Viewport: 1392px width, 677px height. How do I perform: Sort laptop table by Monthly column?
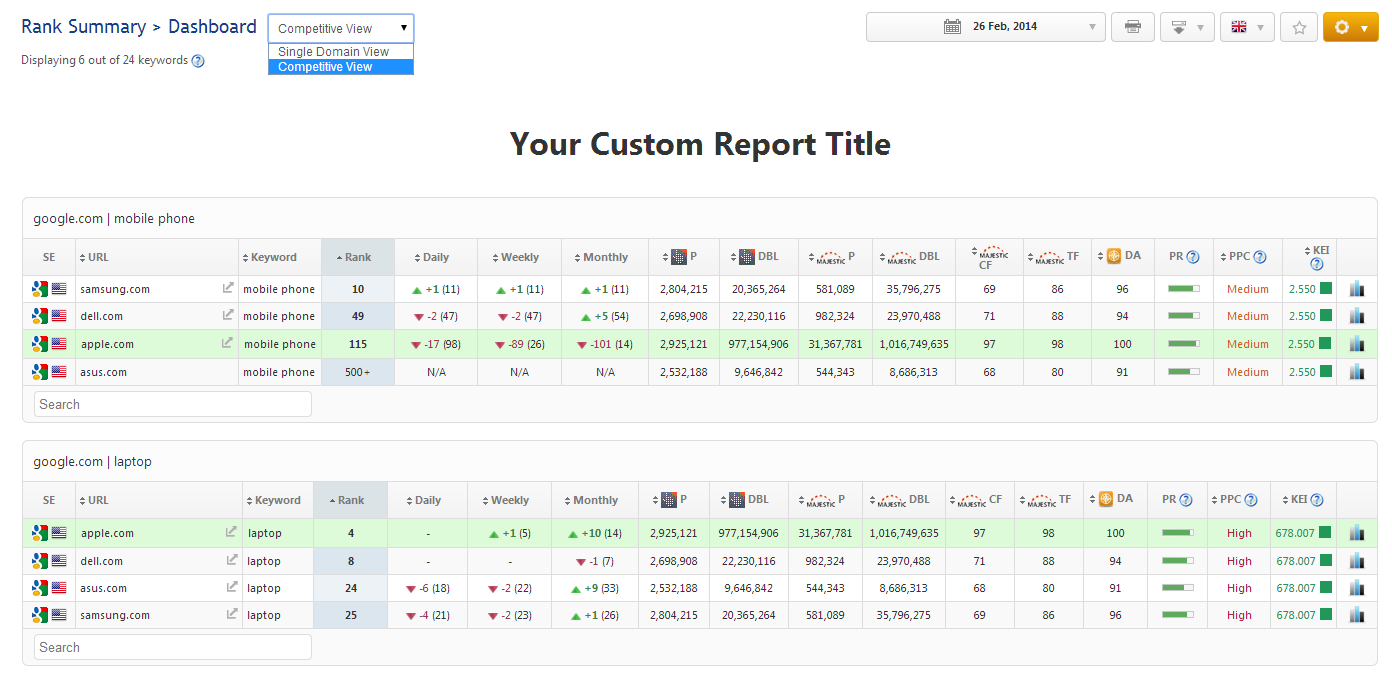click(595, 501)
